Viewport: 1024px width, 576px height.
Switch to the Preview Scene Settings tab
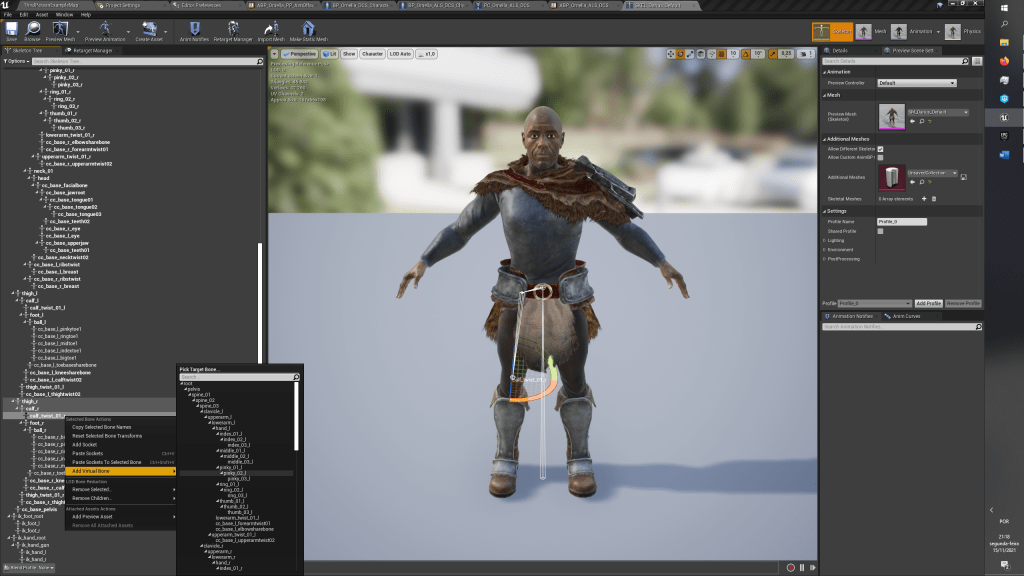pyautogui.click(x=910, y=50)
